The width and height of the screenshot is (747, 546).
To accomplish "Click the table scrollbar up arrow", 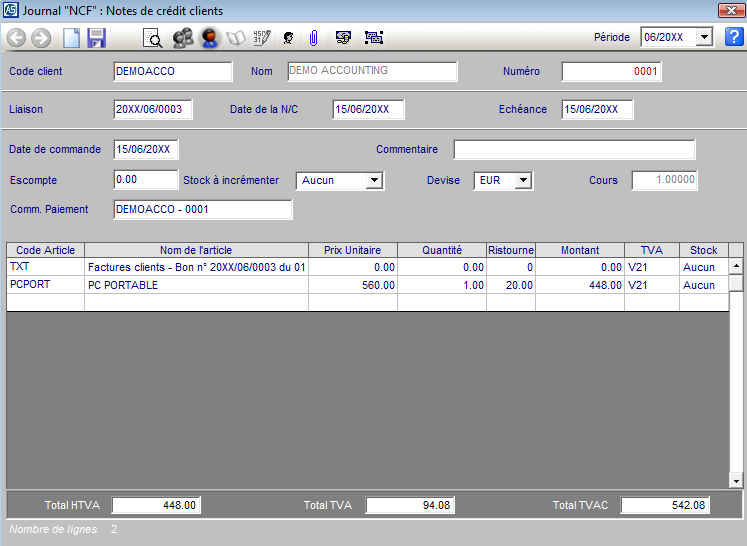I will [736, 266].
